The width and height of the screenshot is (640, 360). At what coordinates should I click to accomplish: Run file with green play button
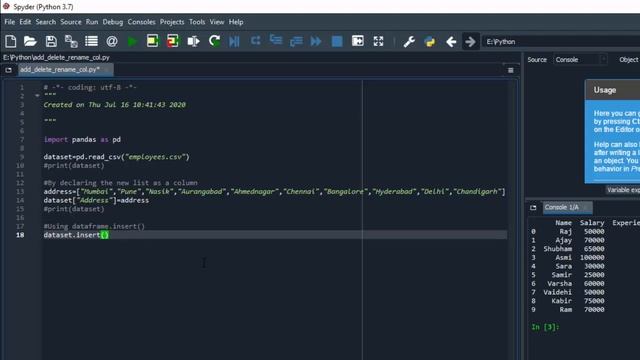point(132,41)
